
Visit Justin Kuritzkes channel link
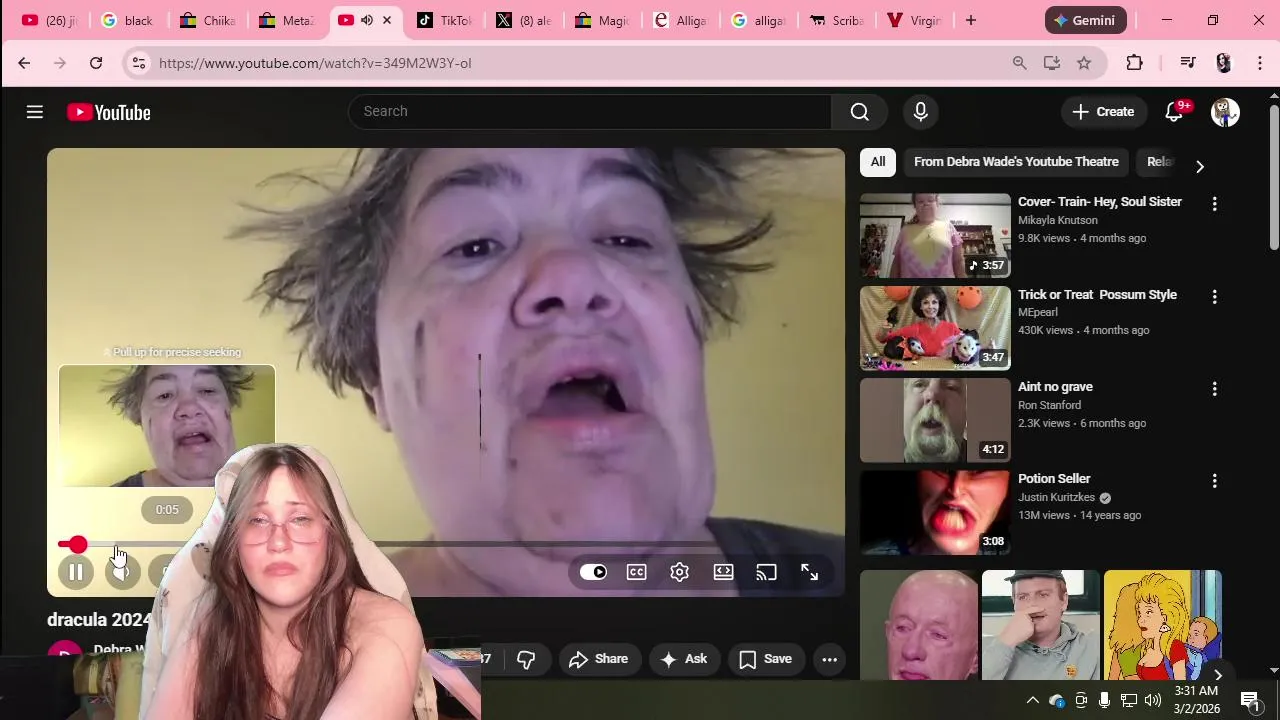click(1057, 497)
